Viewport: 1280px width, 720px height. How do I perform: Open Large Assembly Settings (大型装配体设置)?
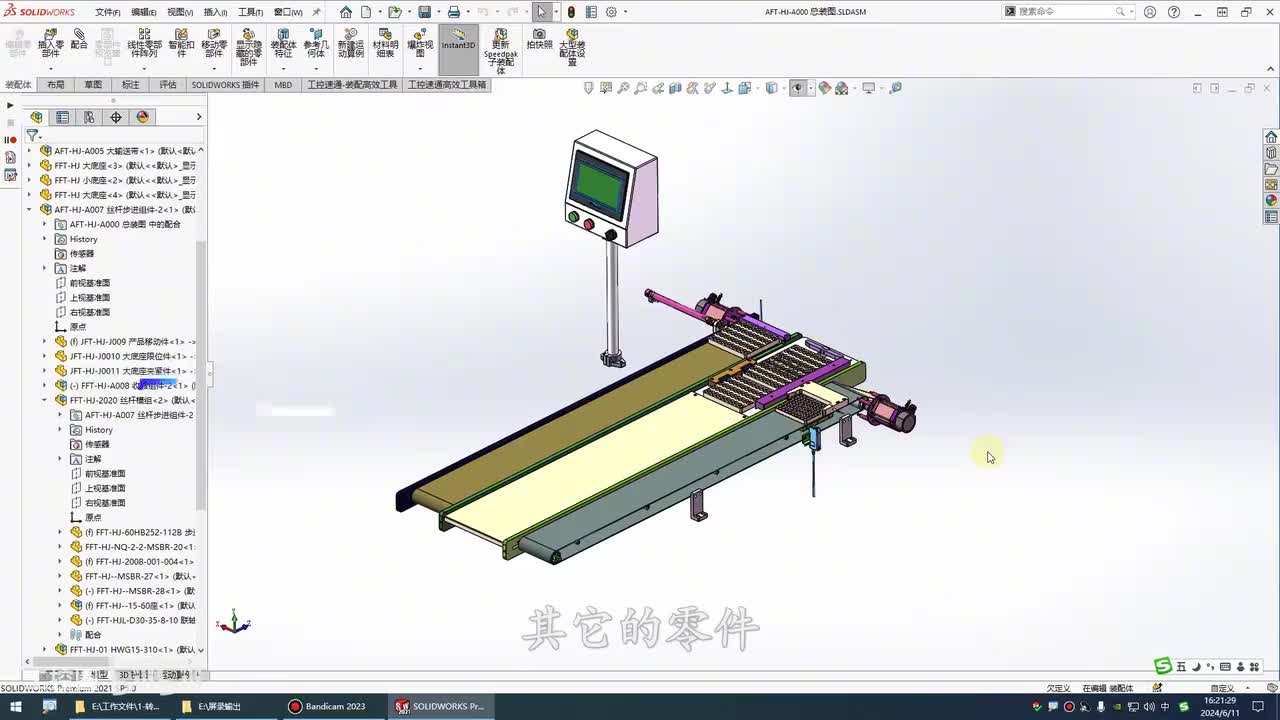(572, 47)
